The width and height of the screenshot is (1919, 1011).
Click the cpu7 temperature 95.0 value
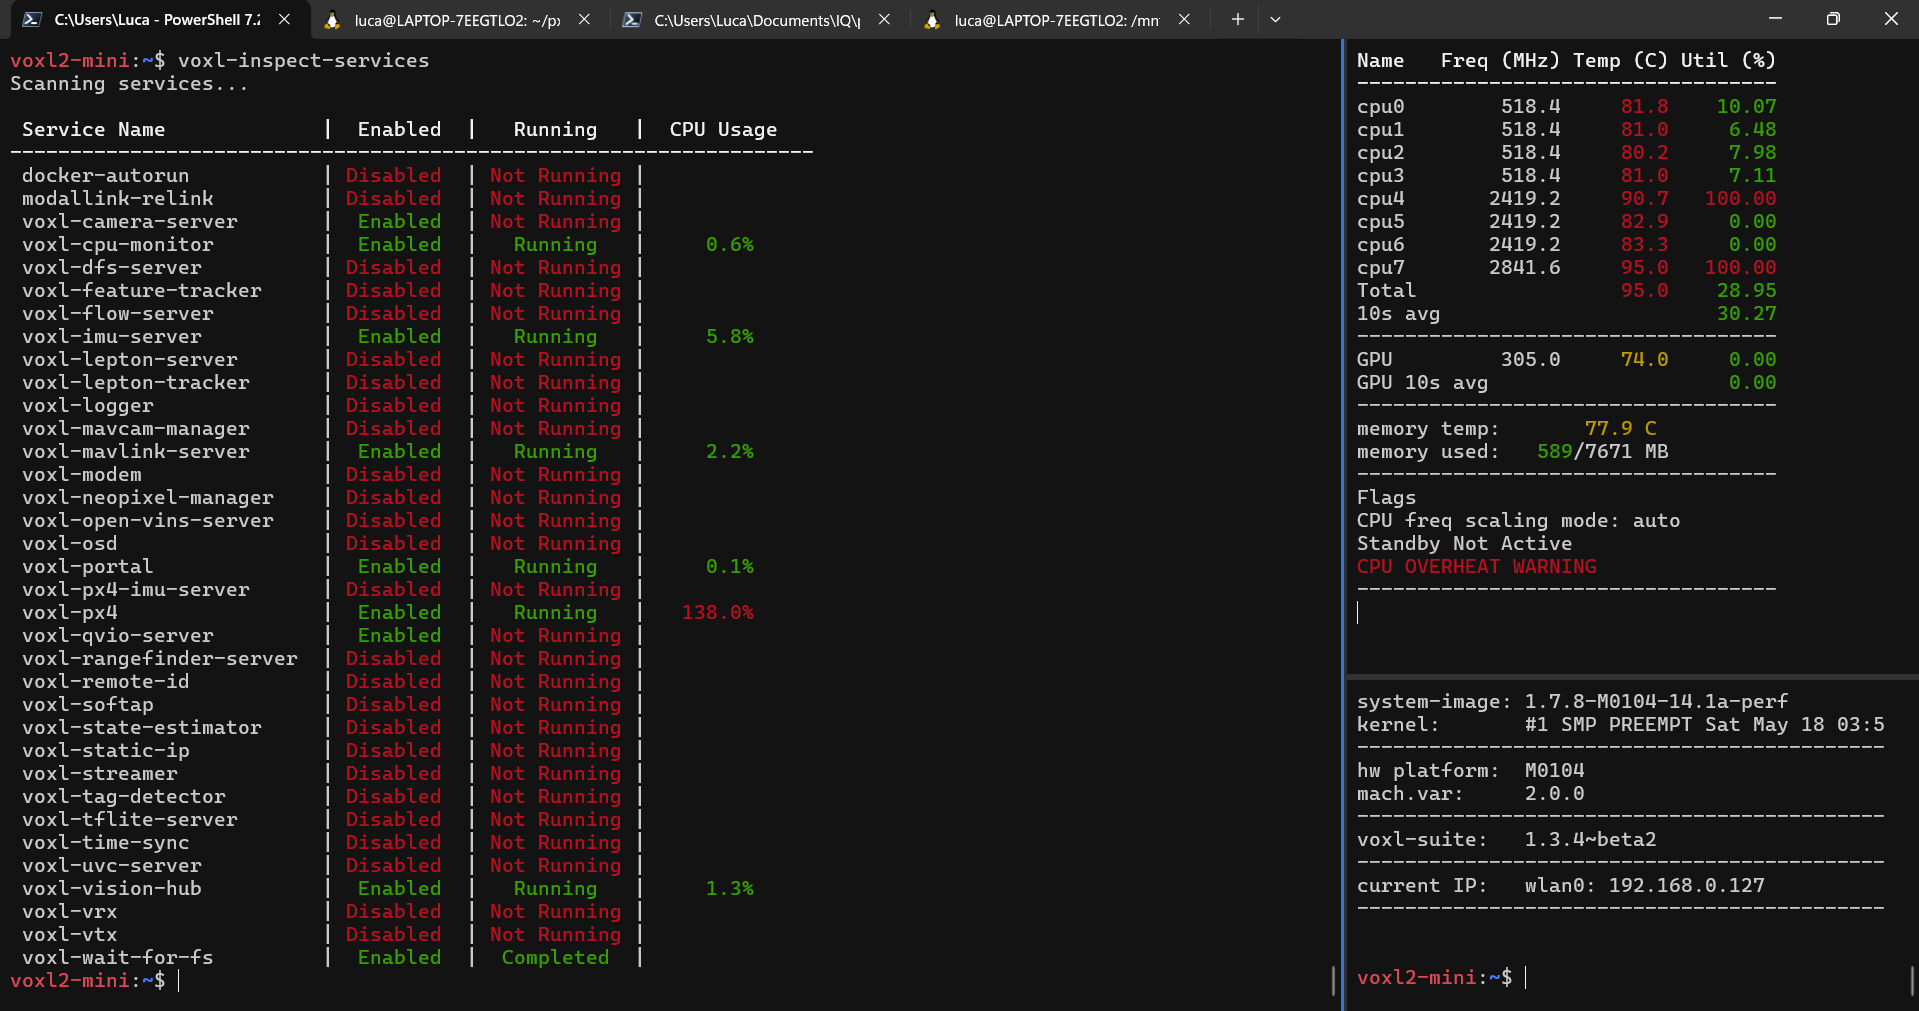point(1645,268)
